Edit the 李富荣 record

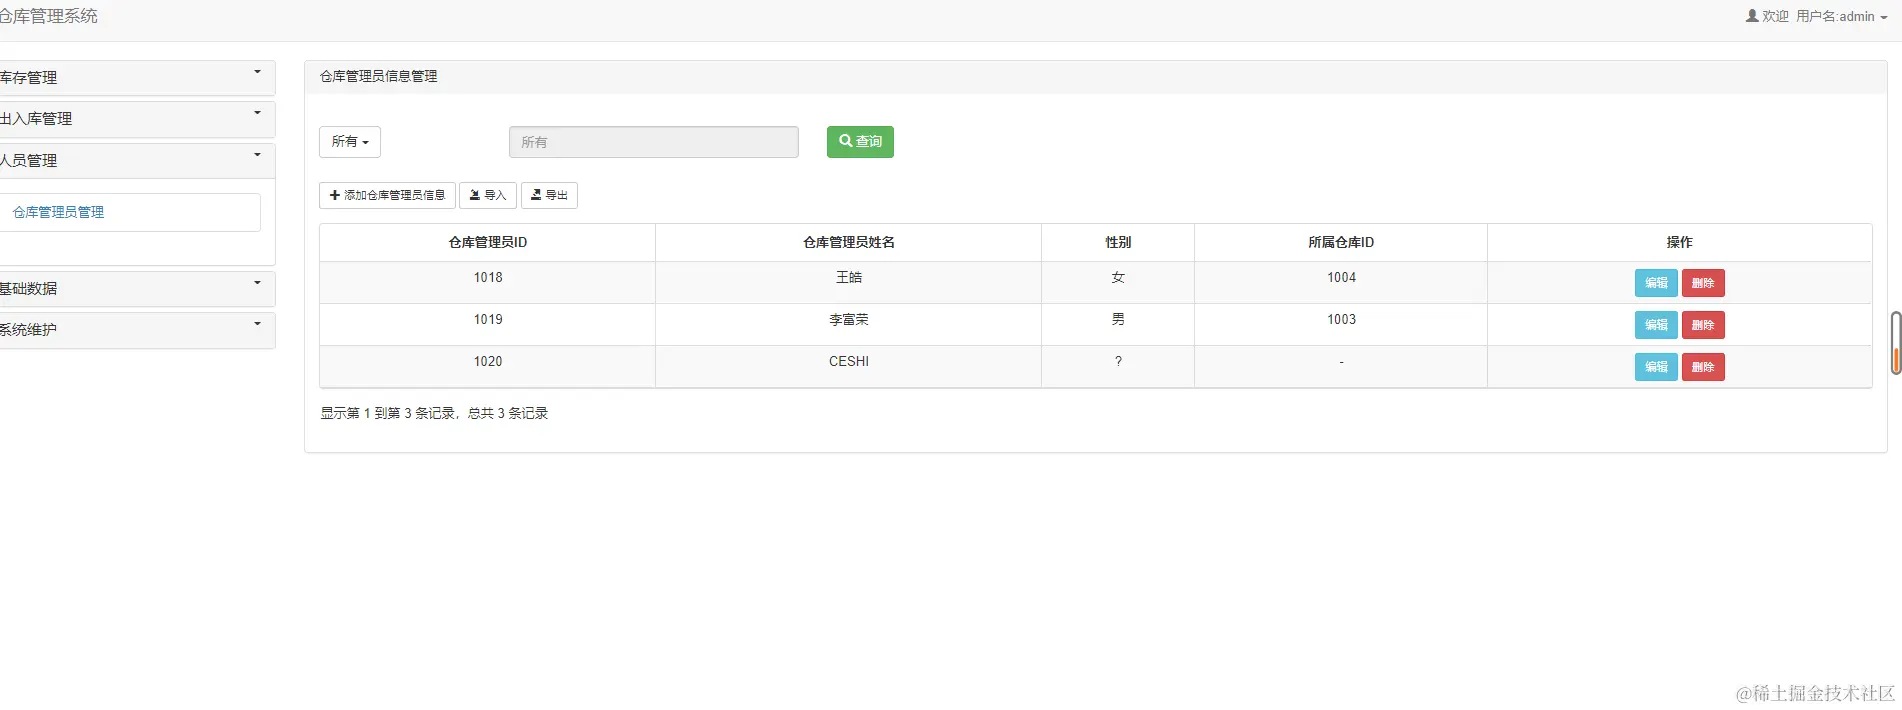pyautogui.click(x=1656, y=325)
